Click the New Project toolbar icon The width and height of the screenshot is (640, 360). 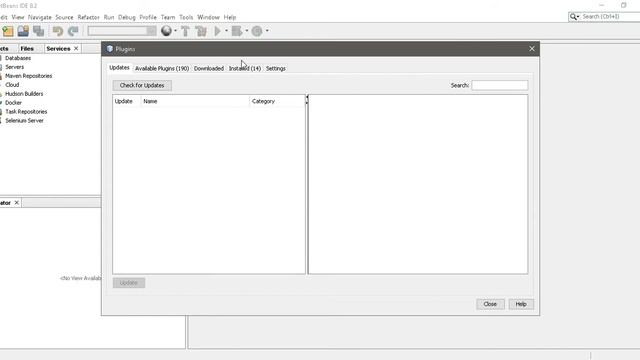pos(8,31)
